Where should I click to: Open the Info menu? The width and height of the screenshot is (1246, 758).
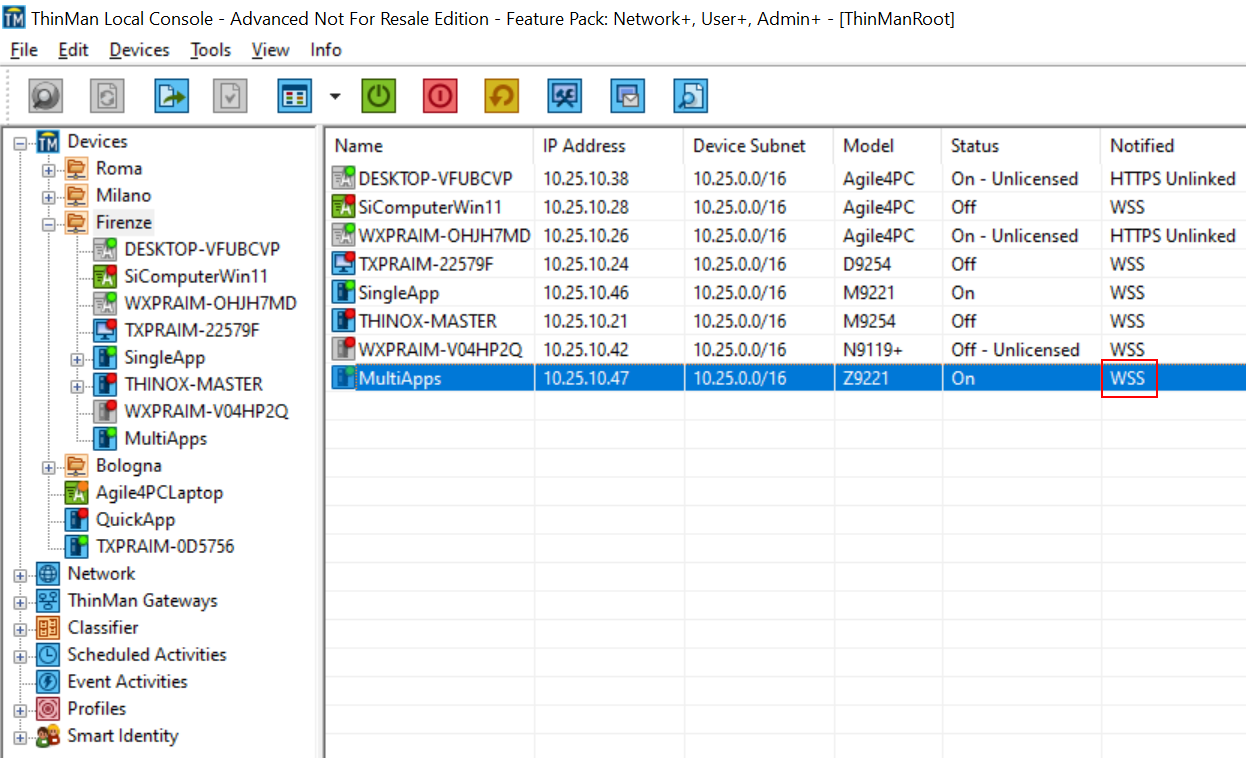(x=326, y=50)
